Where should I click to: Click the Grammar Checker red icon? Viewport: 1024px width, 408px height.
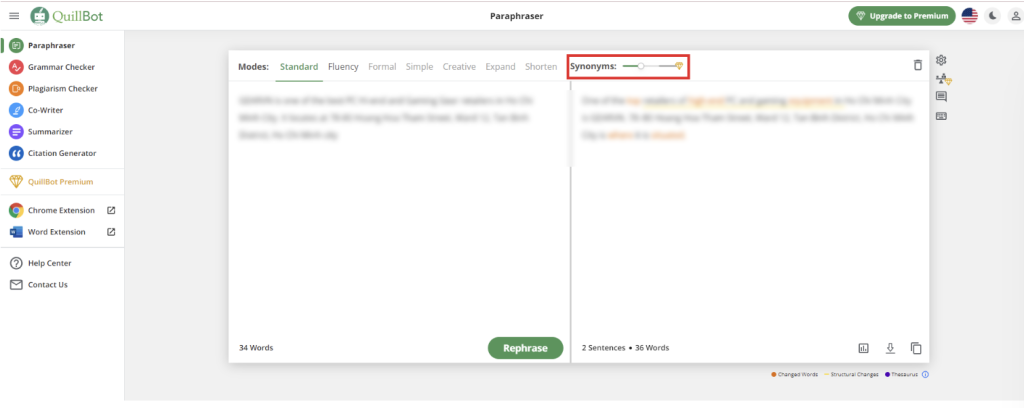click(x=16, y=67)
